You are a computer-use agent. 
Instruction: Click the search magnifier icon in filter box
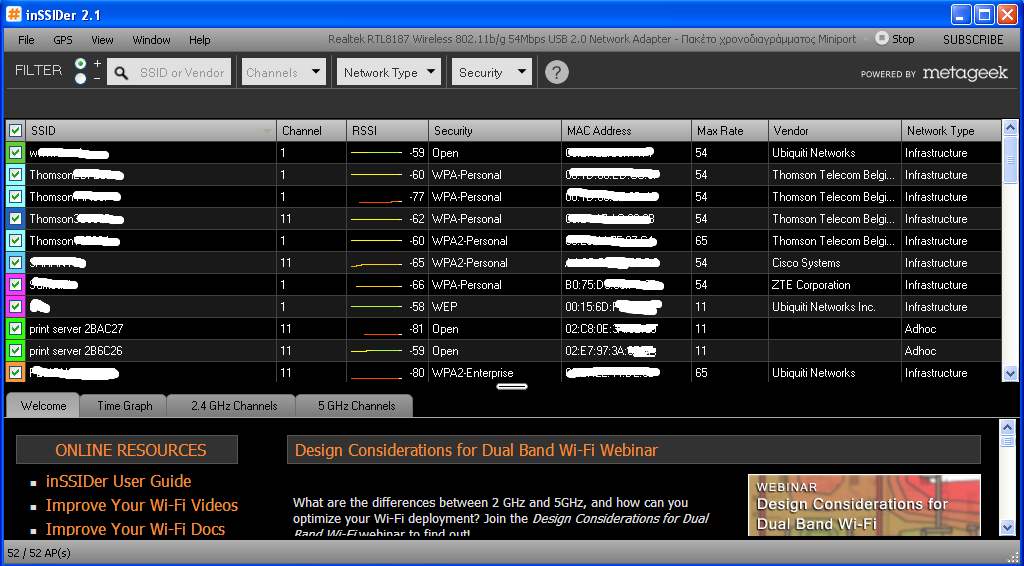coord(121,72)
